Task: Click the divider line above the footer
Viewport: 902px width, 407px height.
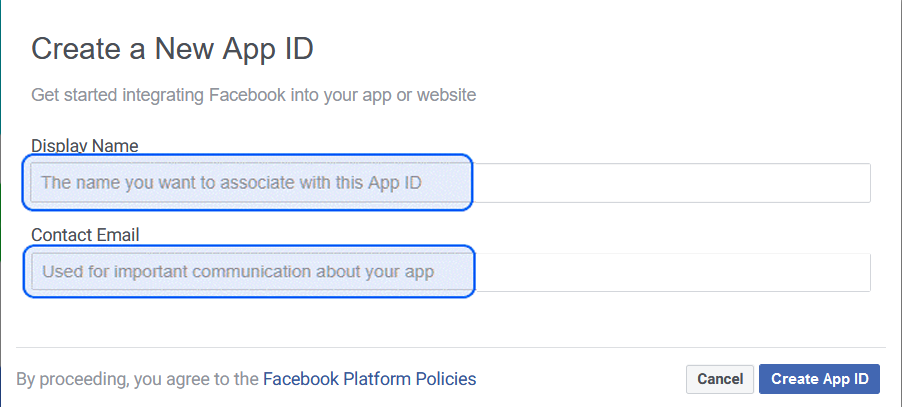Action: coord(450,348)
